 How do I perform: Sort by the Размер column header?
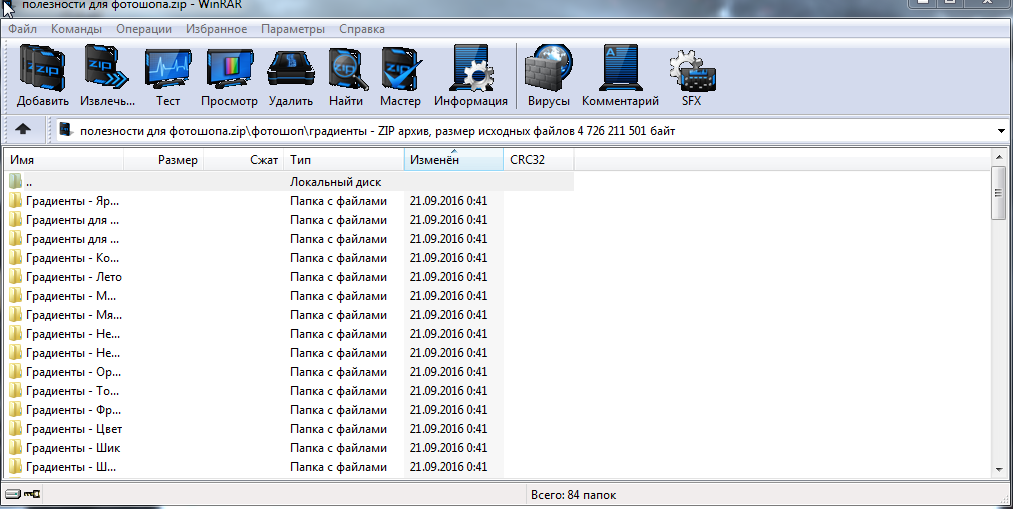click(163, 160)
